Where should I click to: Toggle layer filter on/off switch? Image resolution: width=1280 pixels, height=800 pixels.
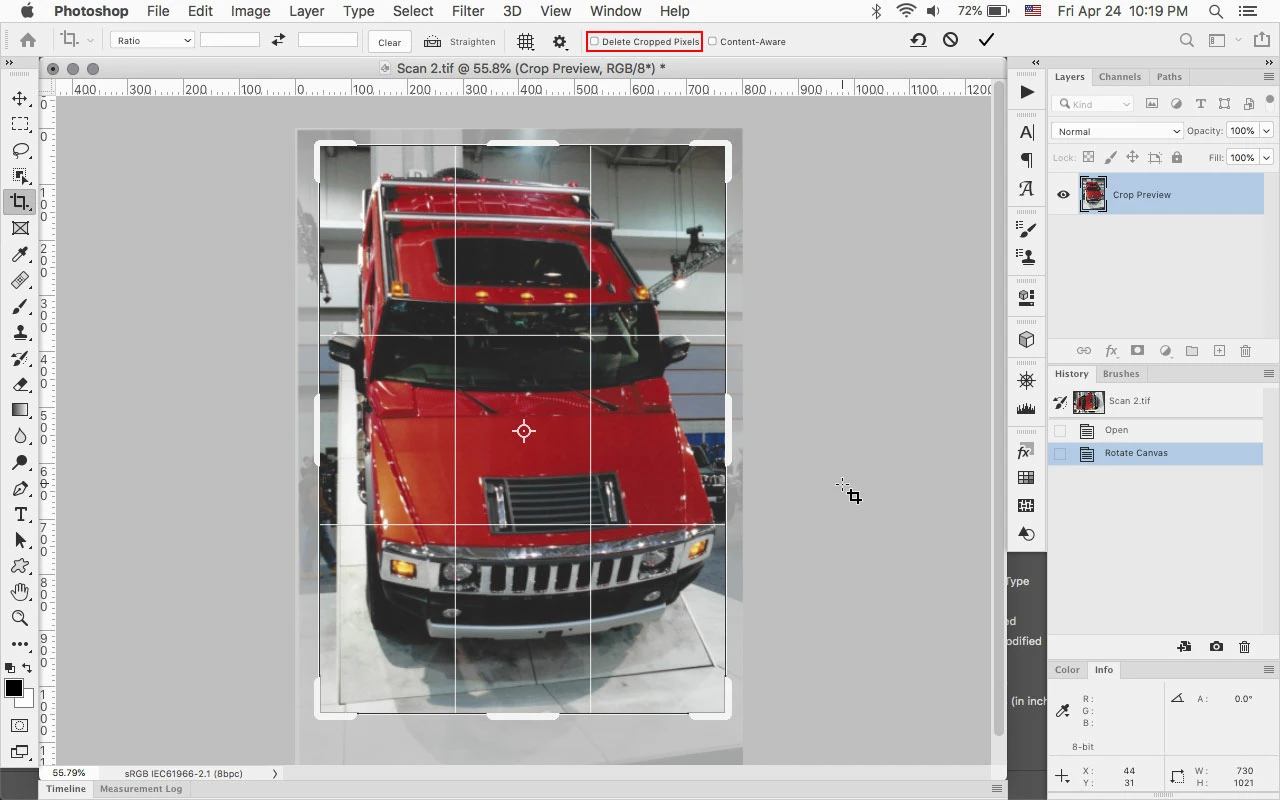tap(1270, 99)
